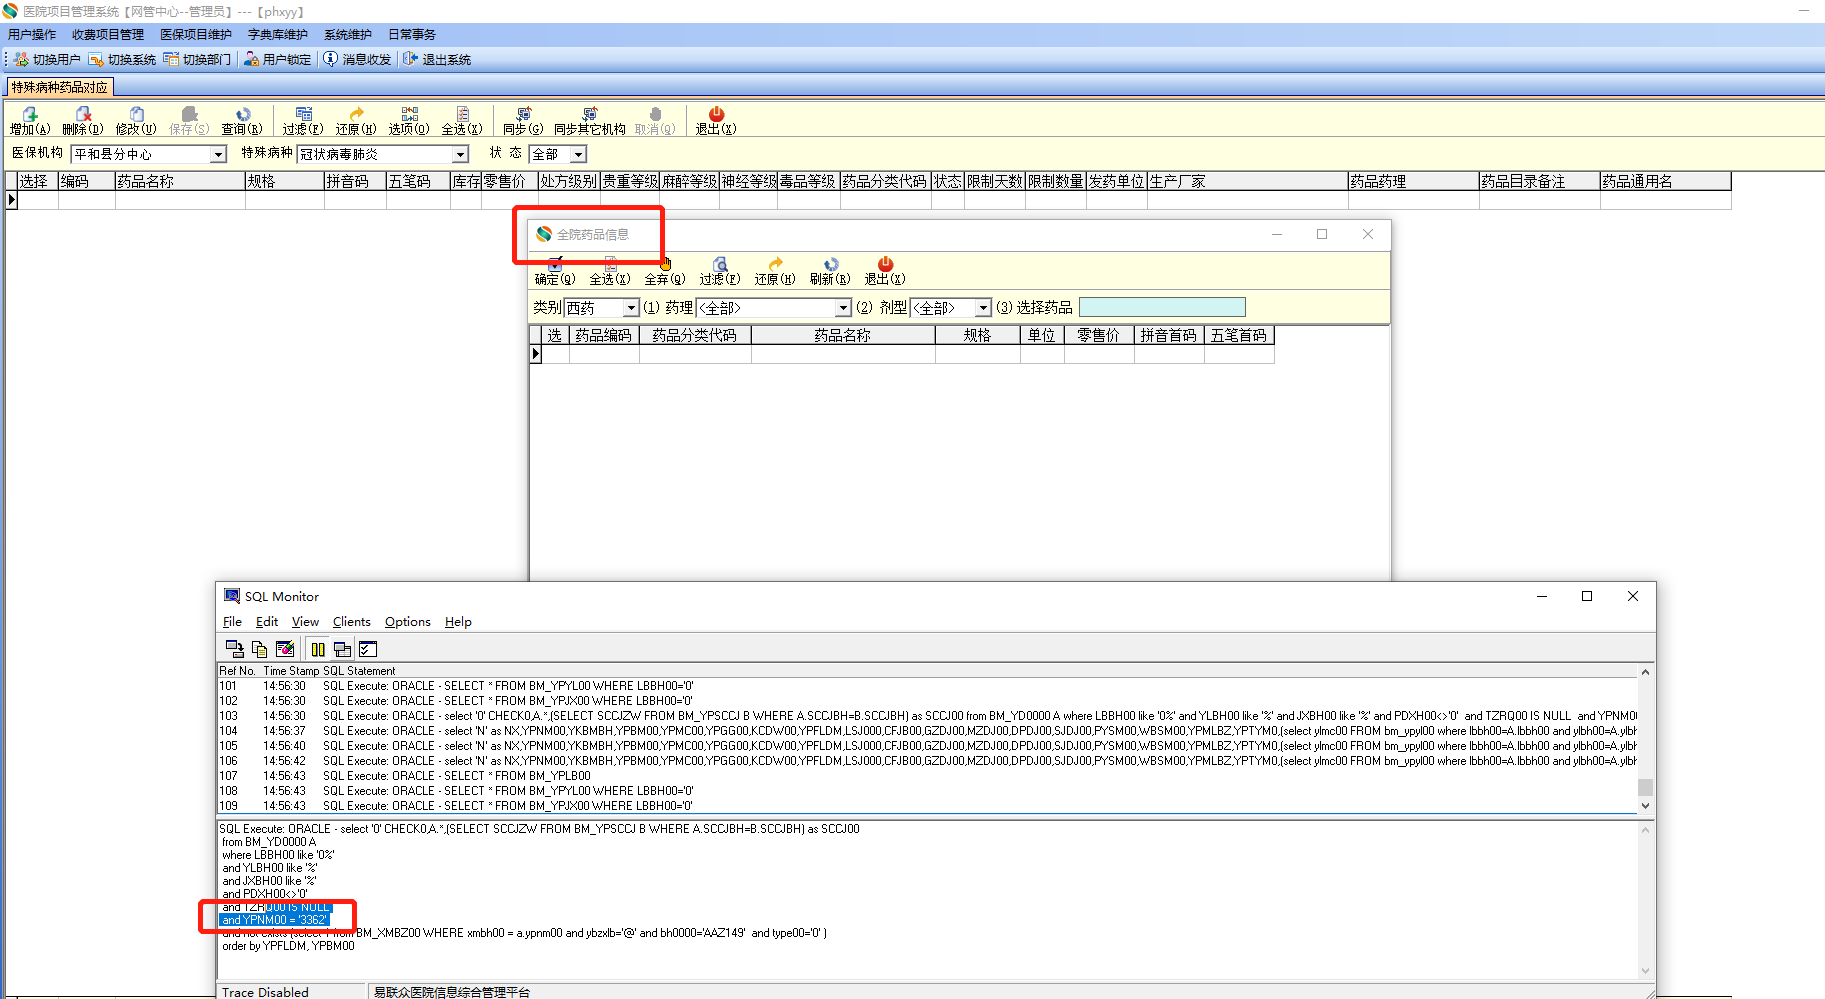
Task: Open SQL Monitor View menu
Action: pos(305,622)
